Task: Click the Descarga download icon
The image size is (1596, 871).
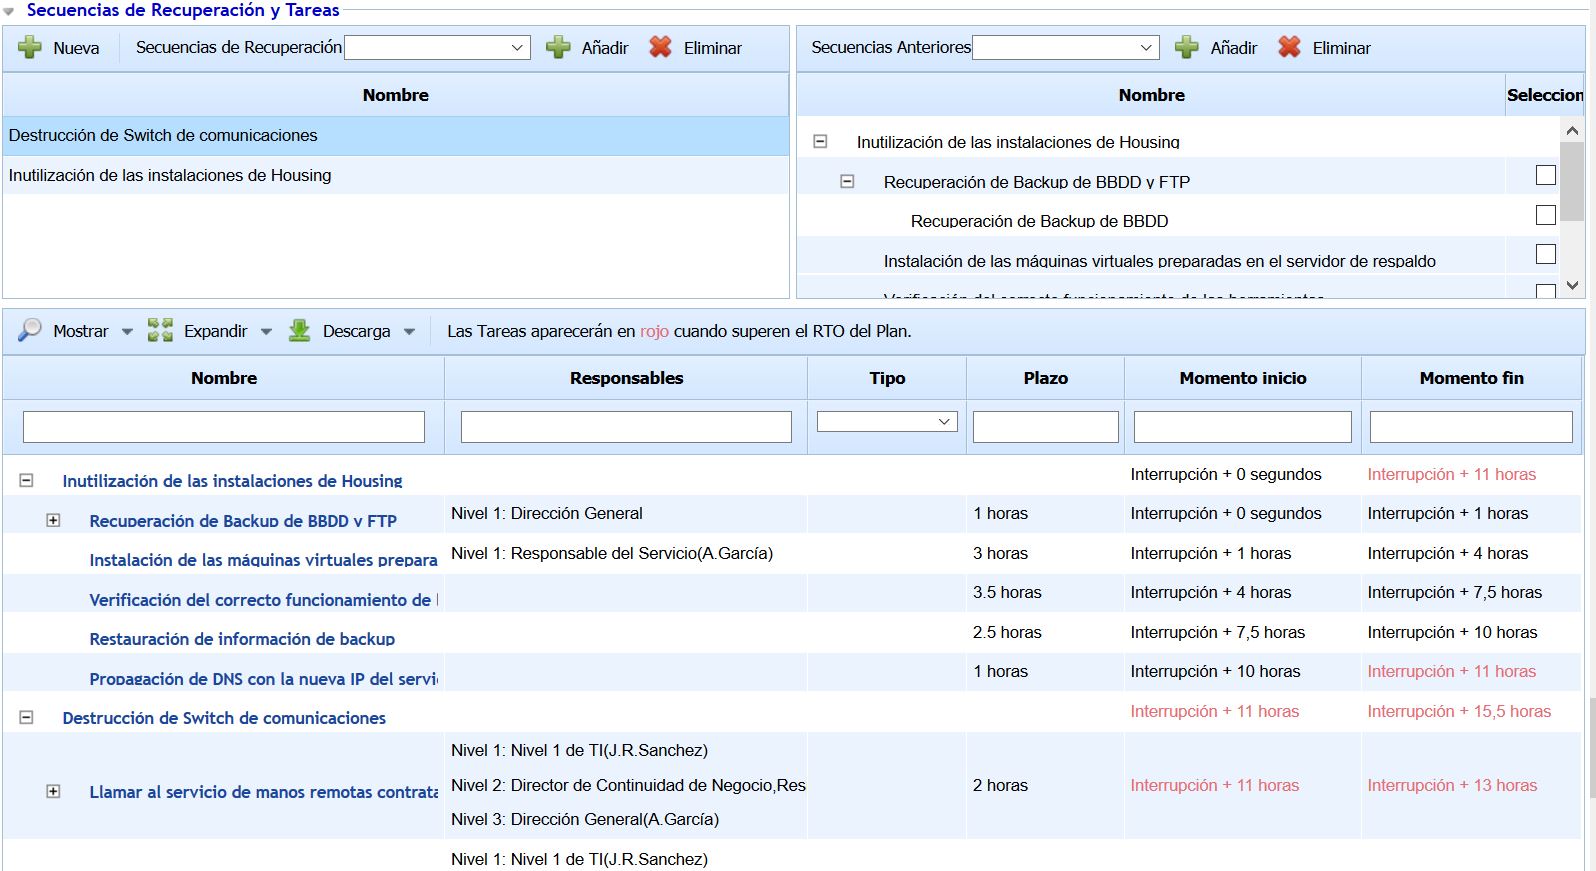Action: tap(299, 331)
